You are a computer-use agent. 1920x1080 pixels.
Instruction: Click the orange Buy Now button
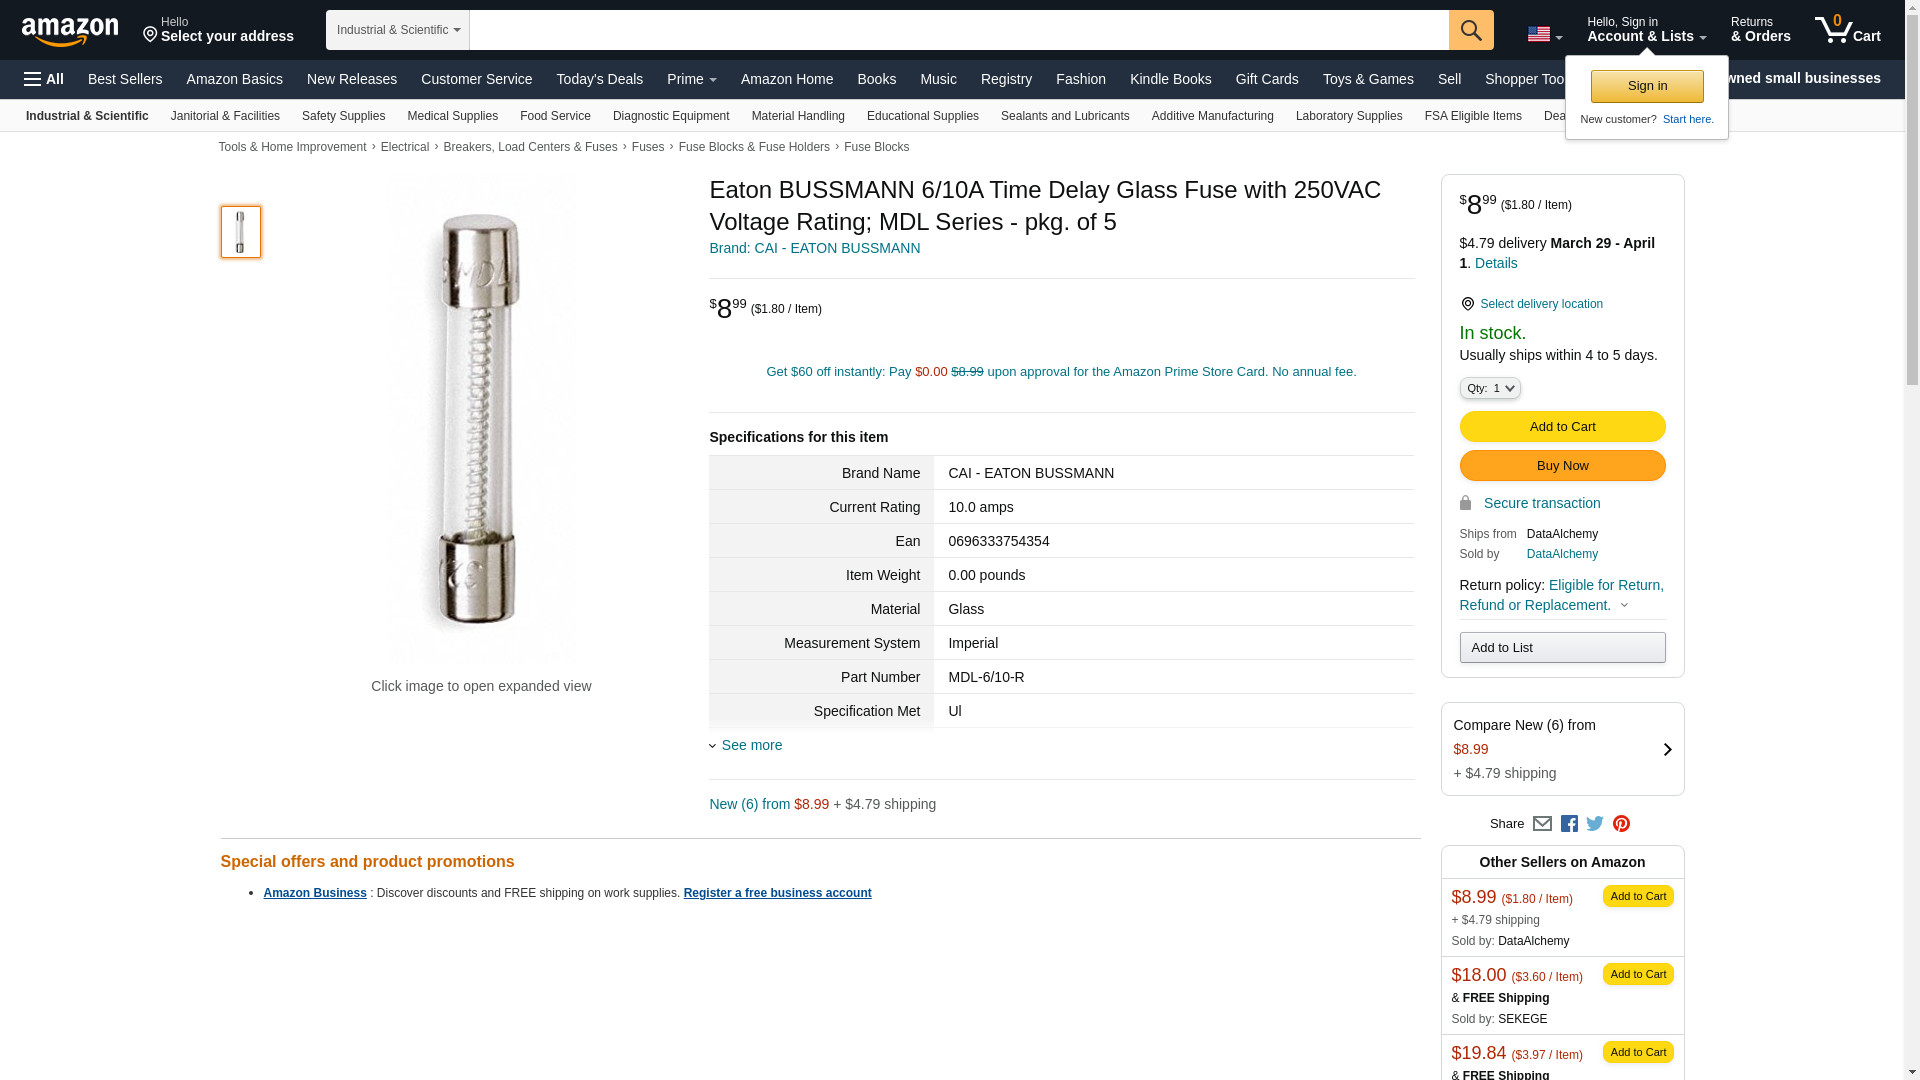(1562, 466)
